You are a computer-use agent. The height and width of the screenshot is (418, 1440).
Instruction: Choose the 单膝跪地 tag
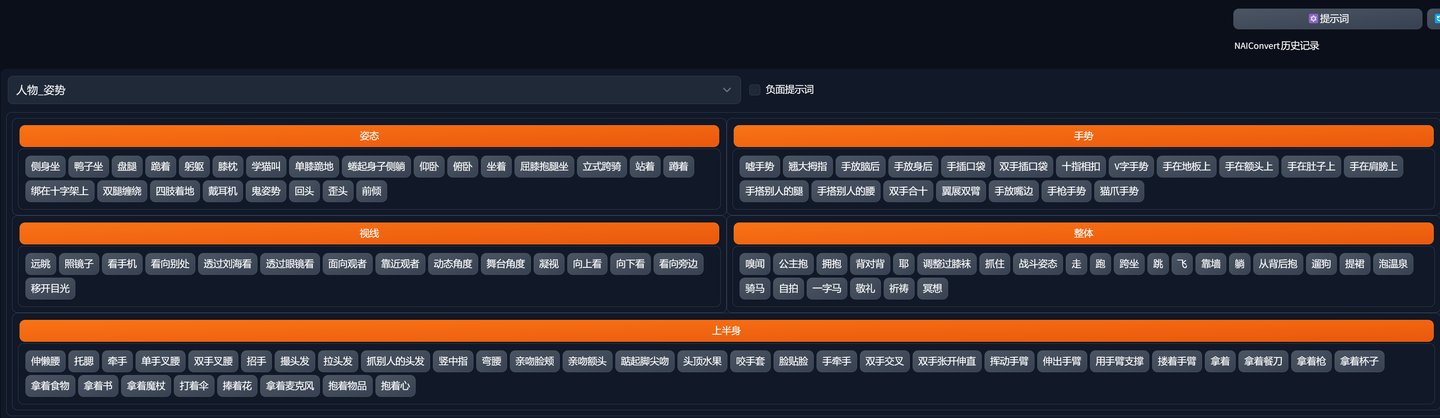tap(314, 167)
